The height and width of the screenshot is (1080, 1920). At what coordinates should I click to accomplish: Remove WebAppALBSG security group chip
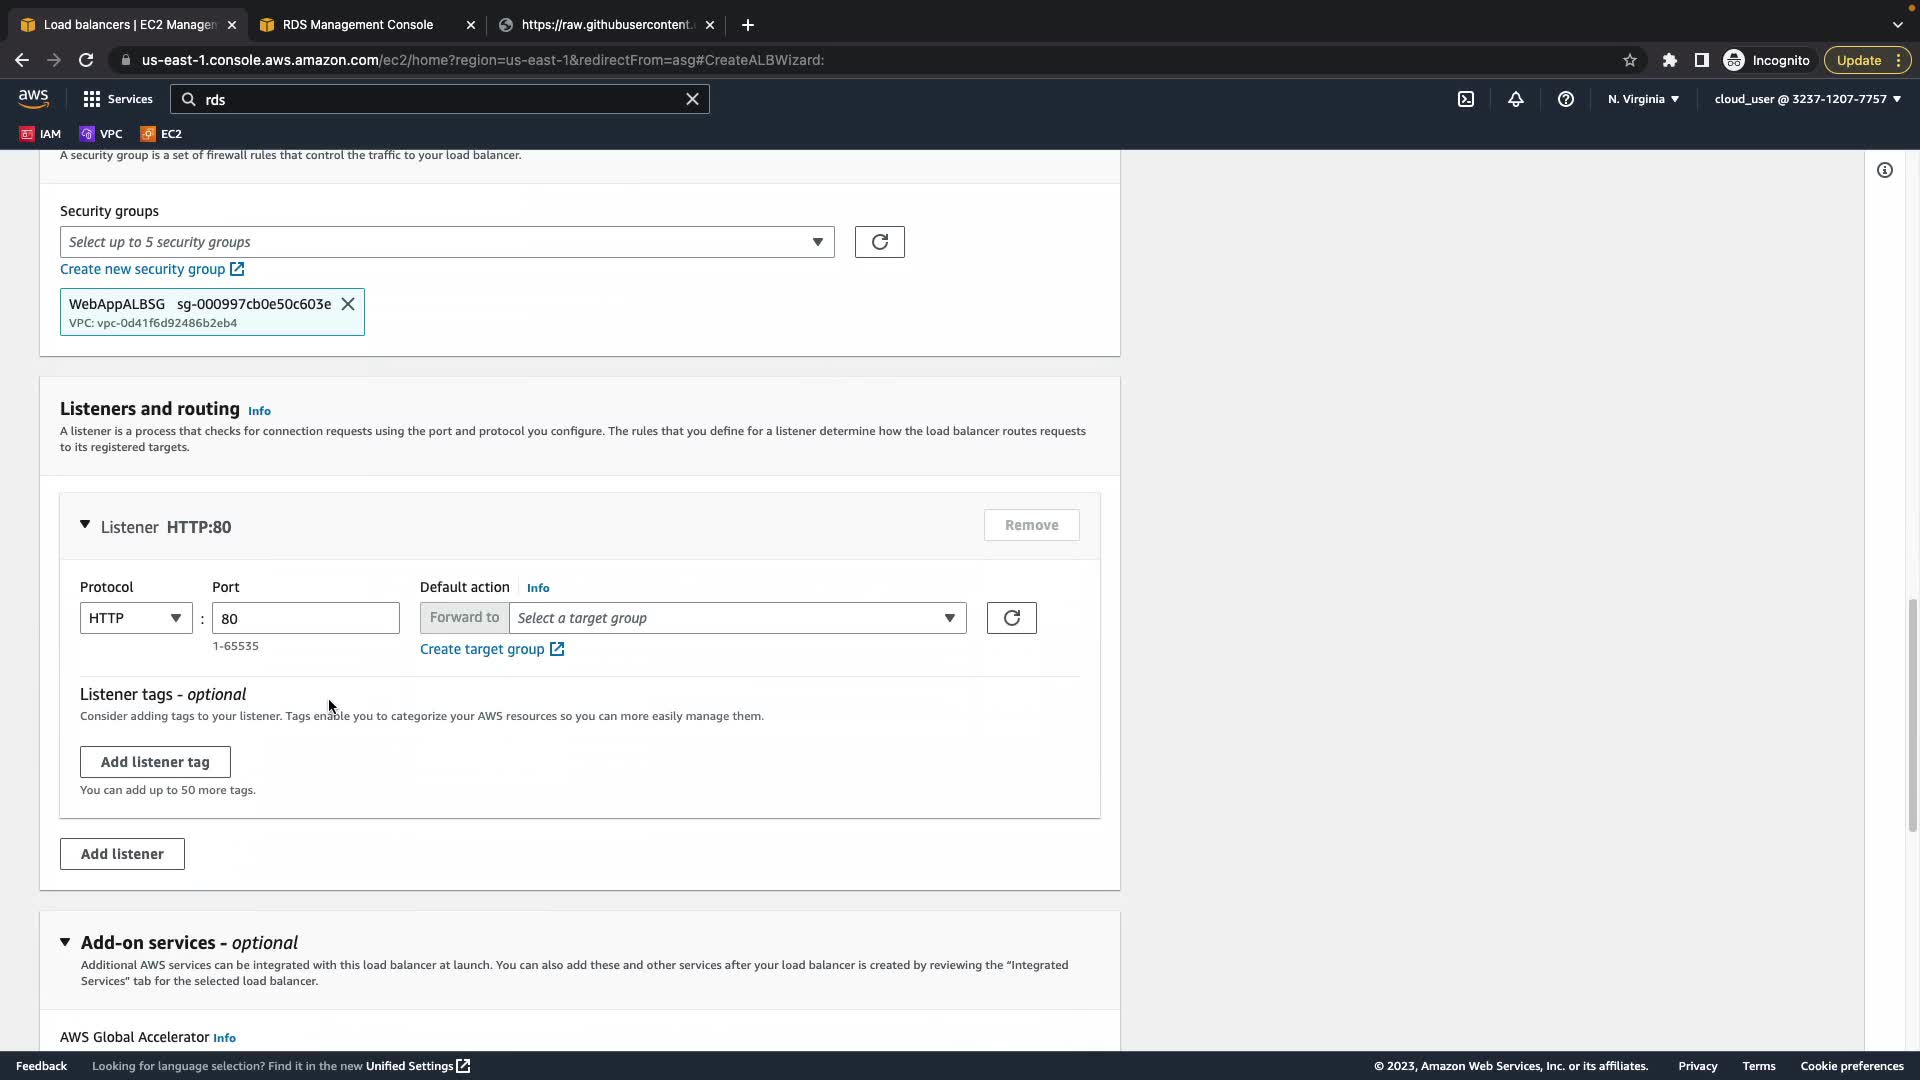348,304
